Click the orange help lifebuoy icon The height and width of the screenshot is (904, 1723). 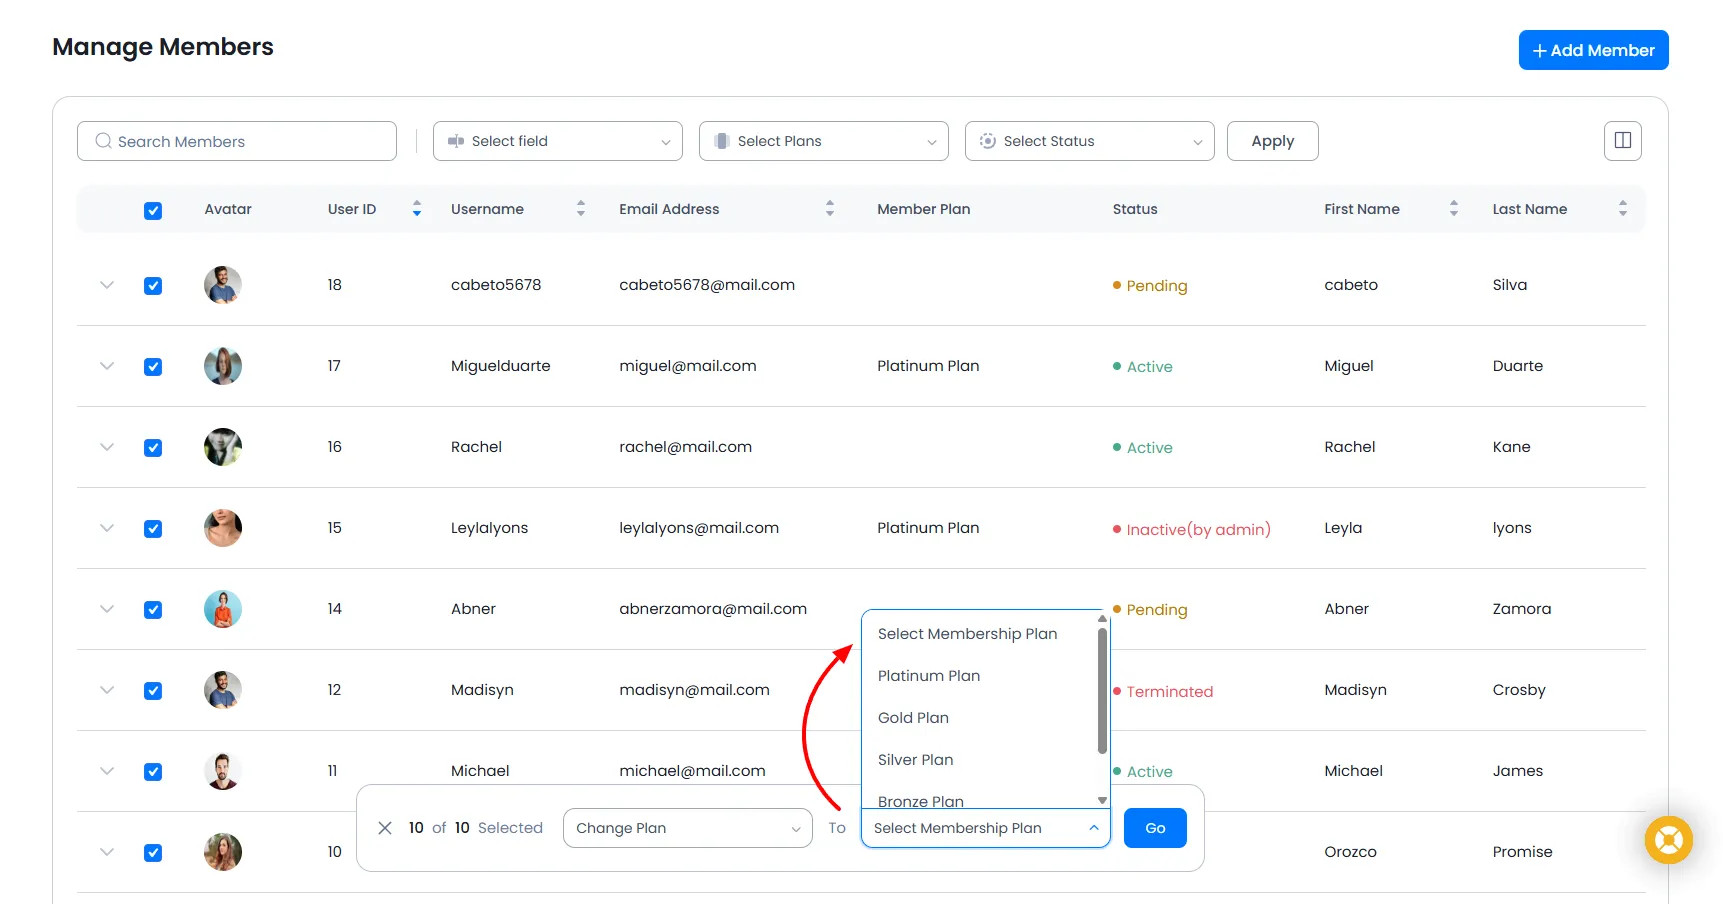[1668, 840]
